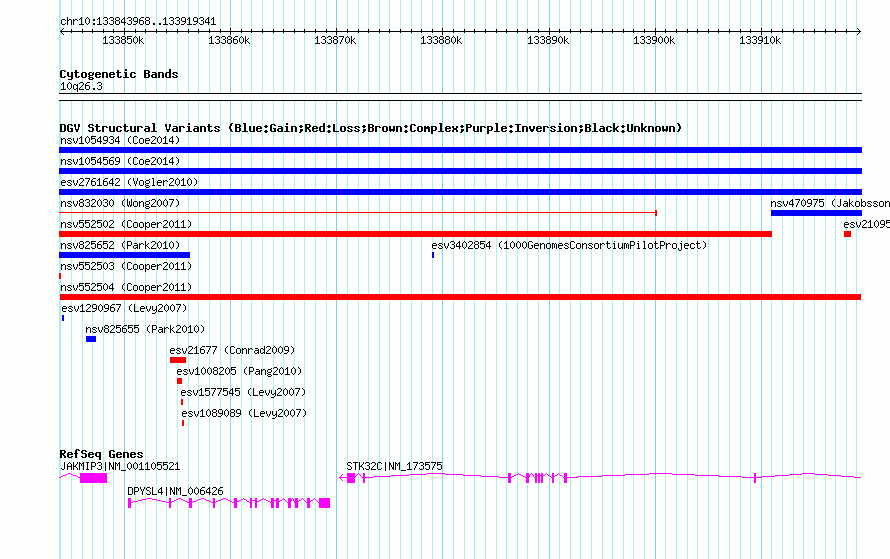Click the 133870k ruler tick label

(x=335, y=40)
